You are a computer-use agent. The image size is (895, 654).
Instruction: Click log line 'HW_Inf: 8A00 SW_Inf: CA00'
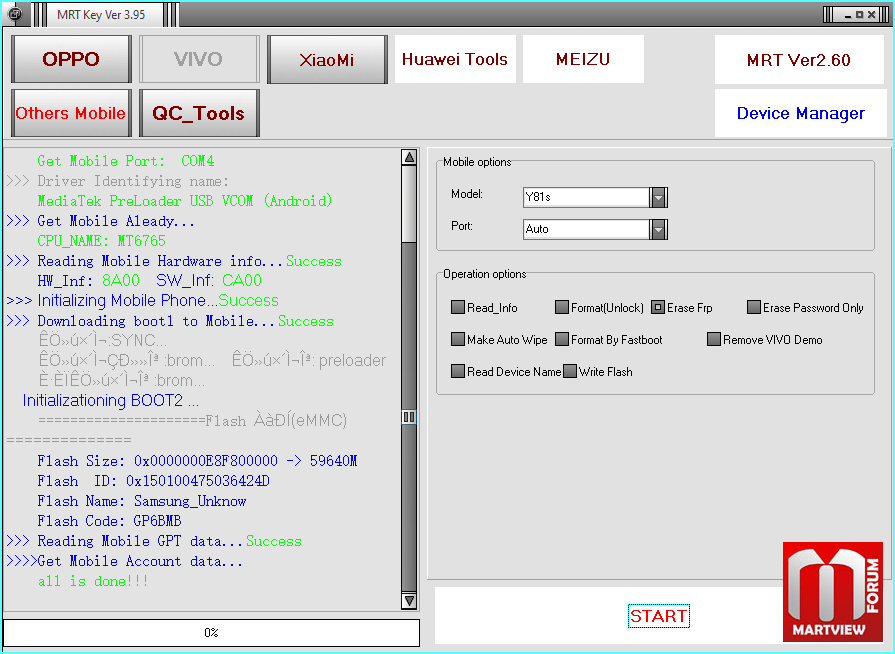coord(150,281)
